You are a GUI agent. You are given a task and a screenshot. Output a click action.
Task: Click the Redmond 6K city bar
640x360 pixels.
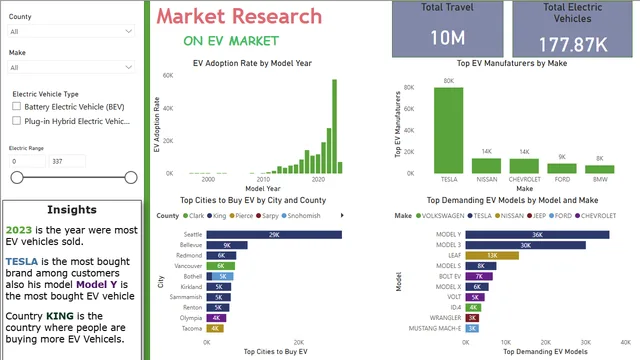pos(221,256)
